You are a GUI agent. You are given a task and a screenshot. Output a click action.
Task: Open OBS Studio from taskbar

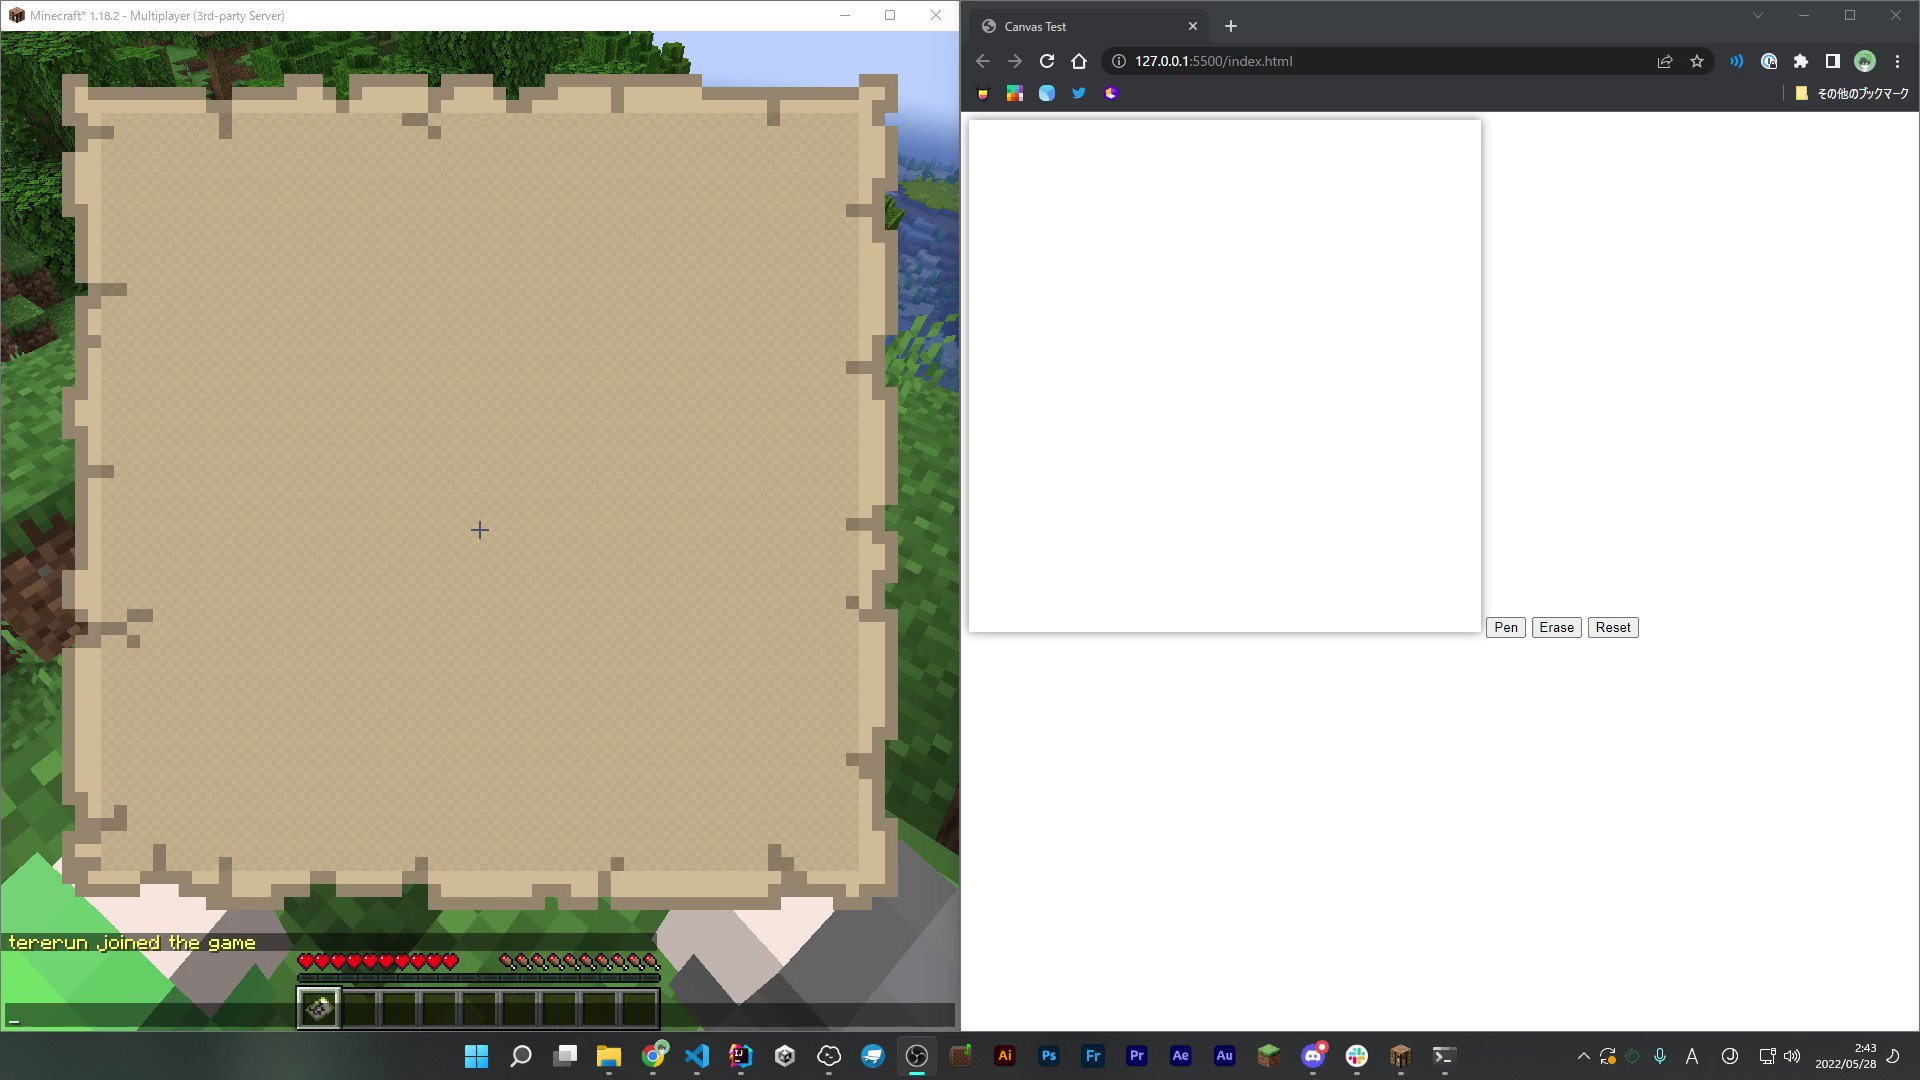click(917, 1056)
